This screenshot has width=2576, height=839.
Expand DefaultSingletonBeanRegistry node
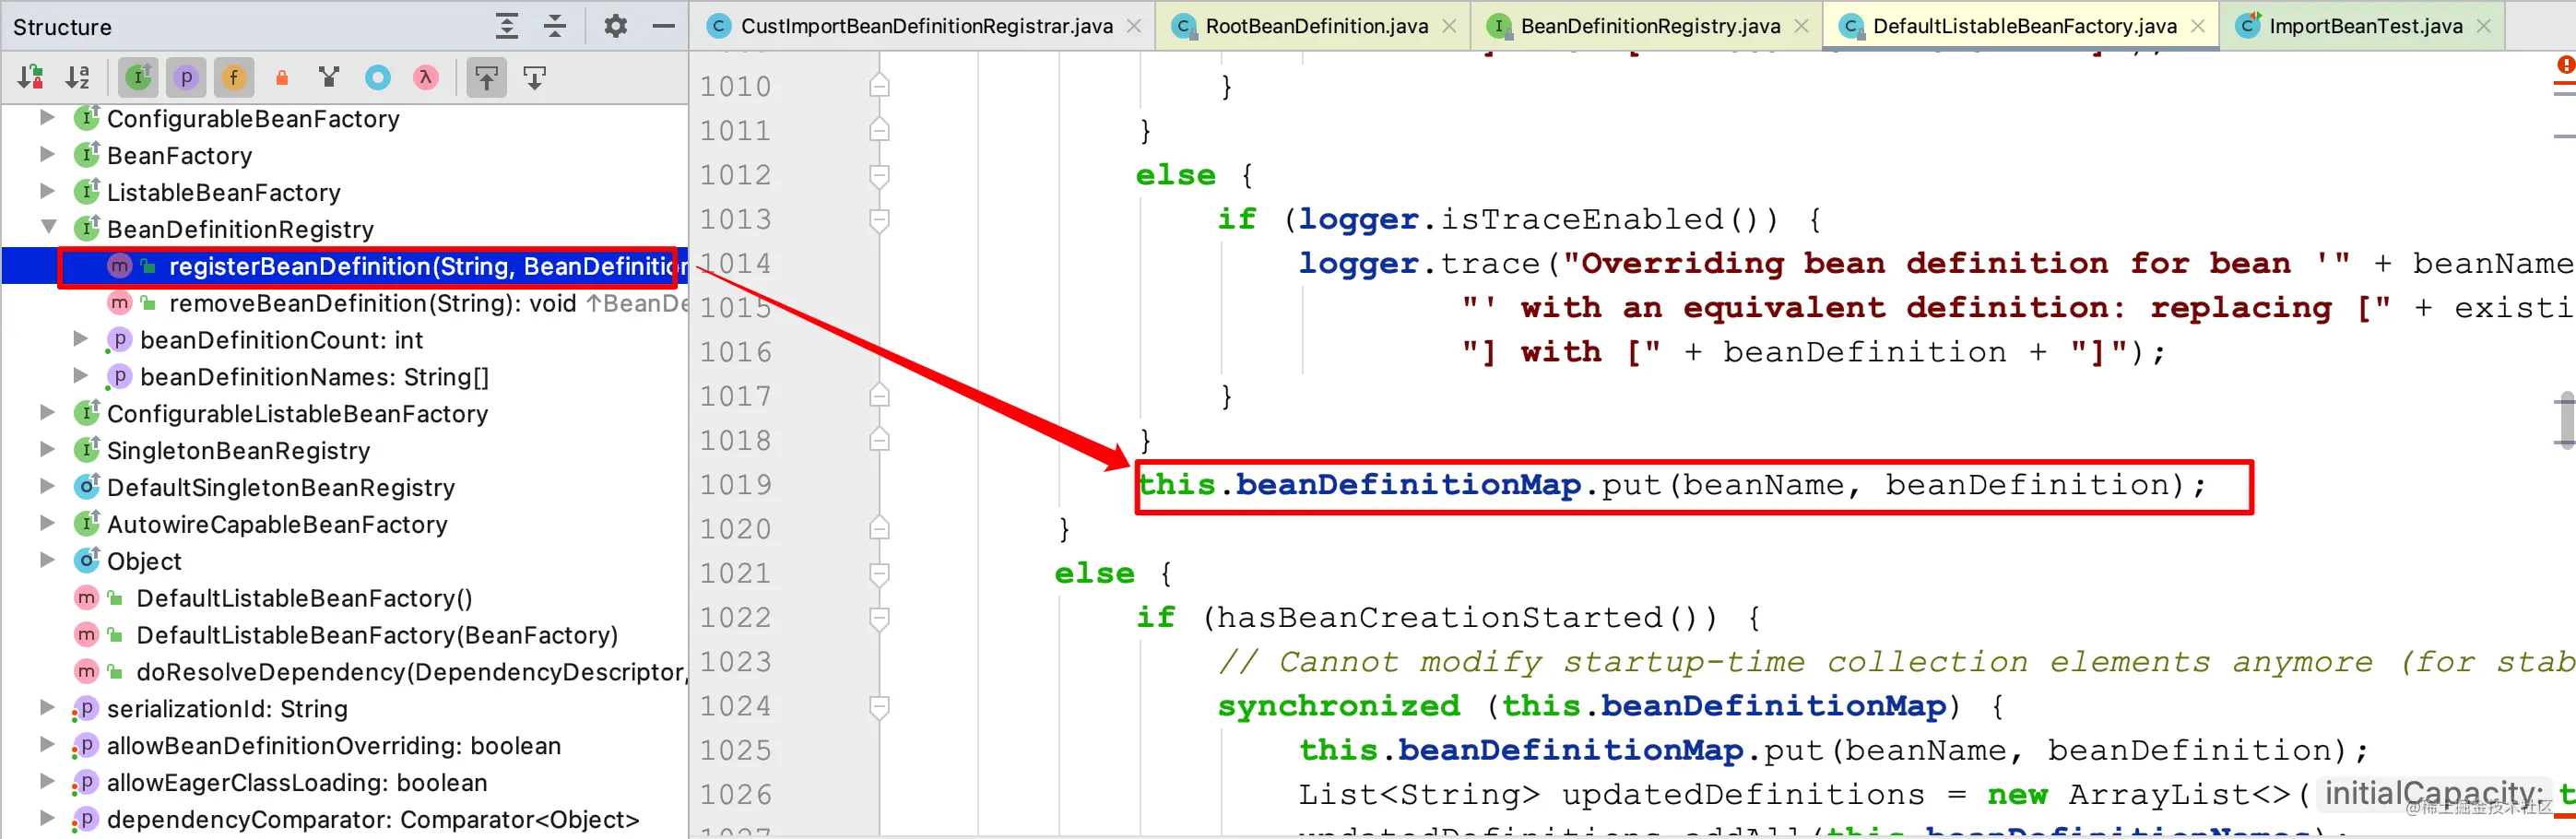pyautogui.click(x=47, y=487)
